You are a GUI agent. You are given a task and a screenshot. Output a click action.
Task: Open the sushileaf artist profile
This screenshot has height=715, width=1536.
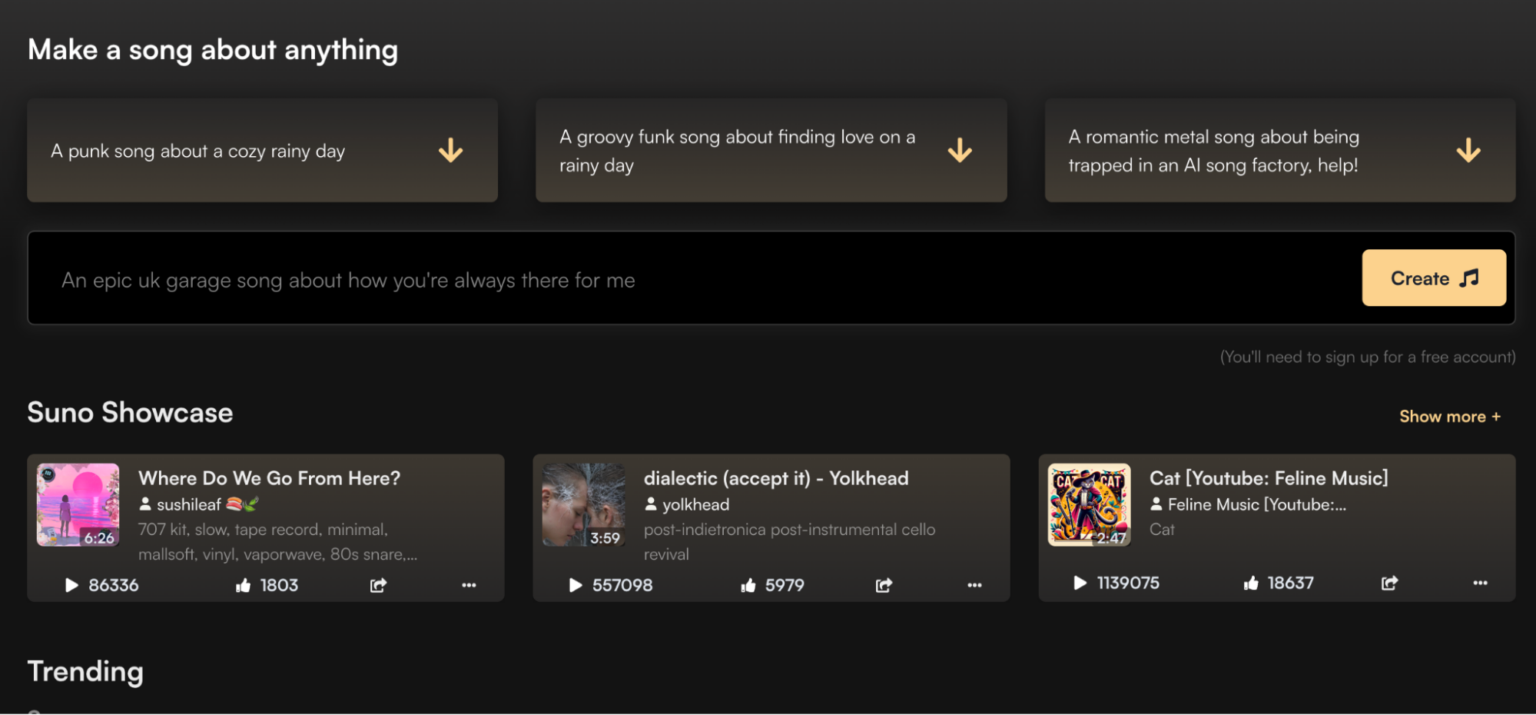point(187,504)
